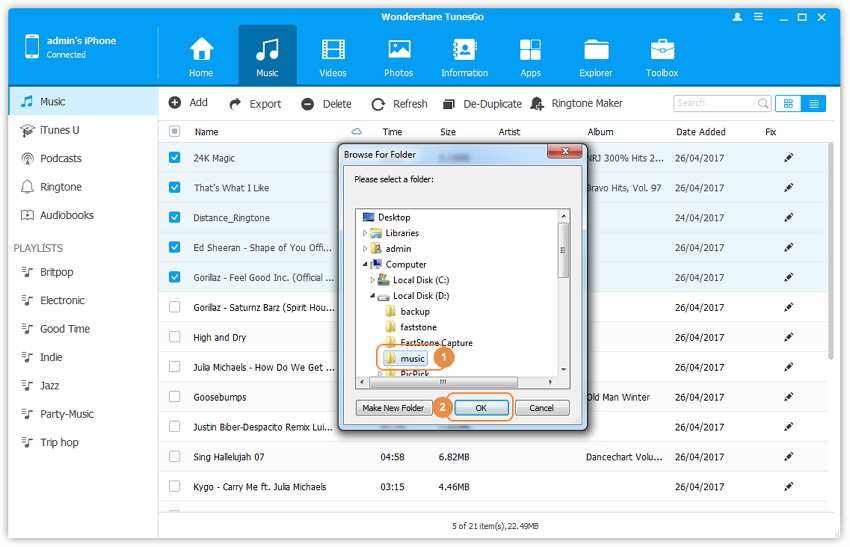Screen dimensions: 850x547
Task: Select the Britpop playlist
Action: pyautogui.click(x=56, y=272)
